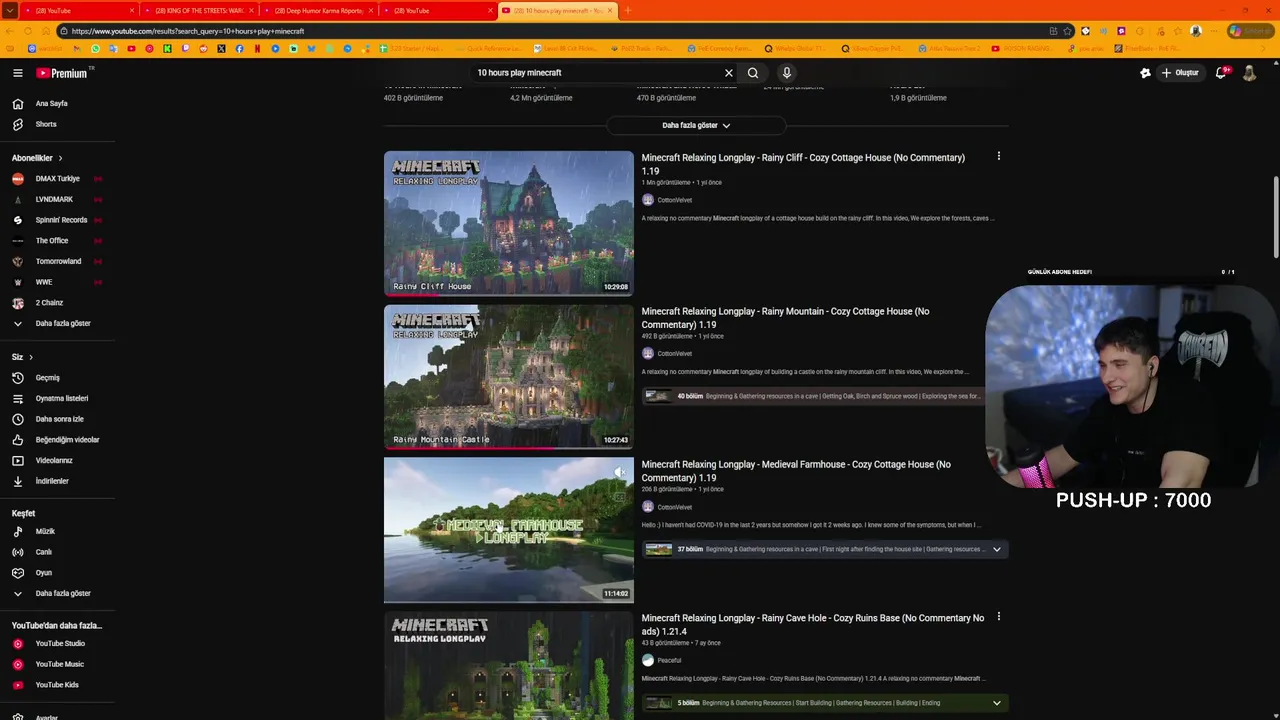The width and height of the screenshot is (1280, 720).
Task: Open the Rainy Cliff Cozy Cottage title
Action: pyautogui.click(x=803, y=164)
